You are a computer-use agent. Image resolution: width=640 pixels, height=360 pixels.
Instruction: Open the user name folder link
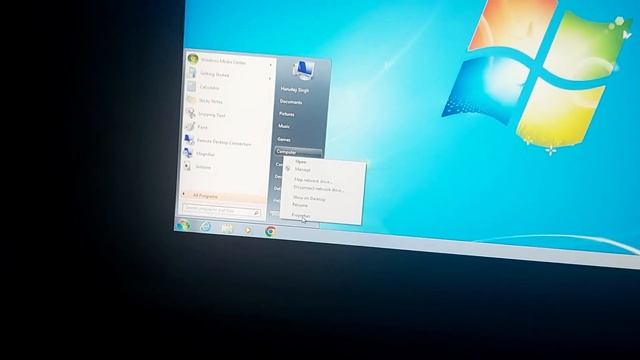coord(295,90)
